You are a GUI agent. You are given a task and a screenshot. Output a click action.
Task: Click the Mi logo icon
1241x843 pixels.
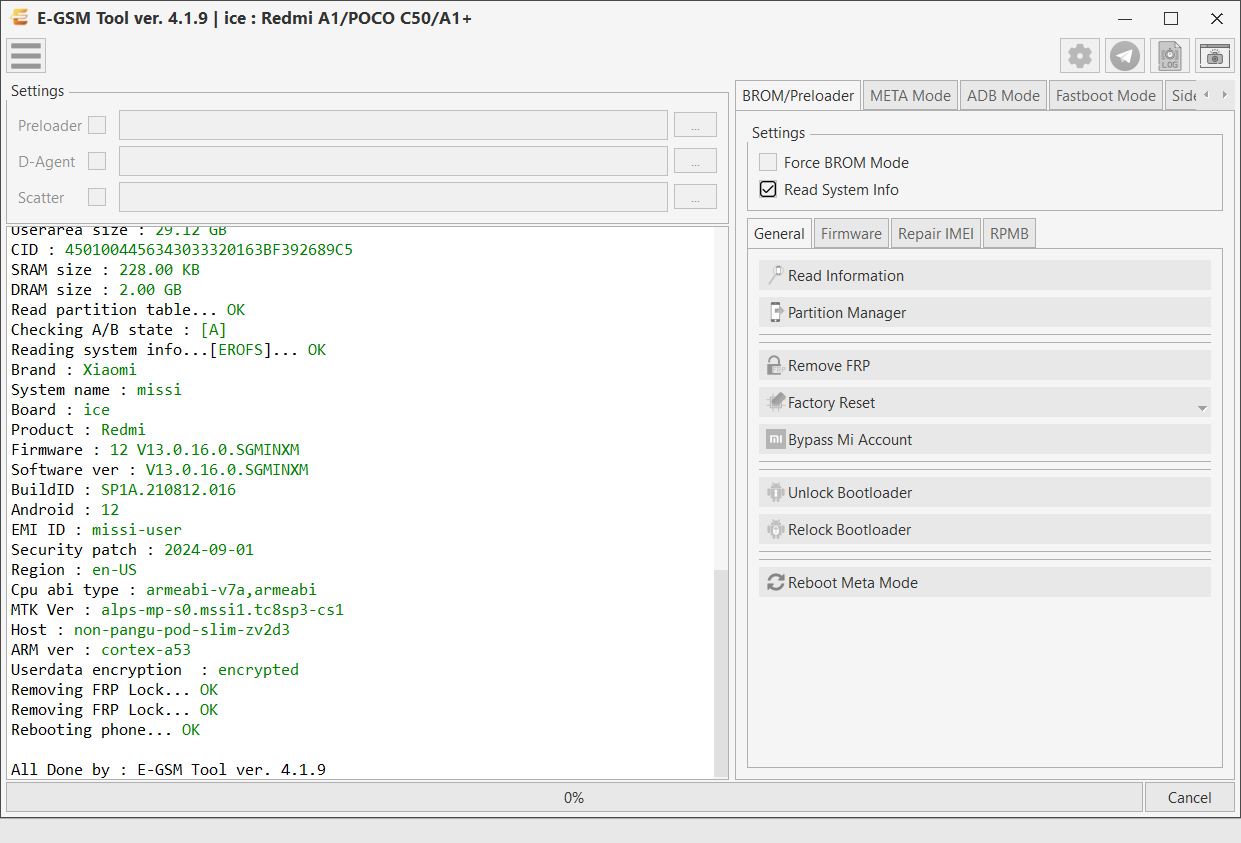pyautogui.click(x=775, y=439)
